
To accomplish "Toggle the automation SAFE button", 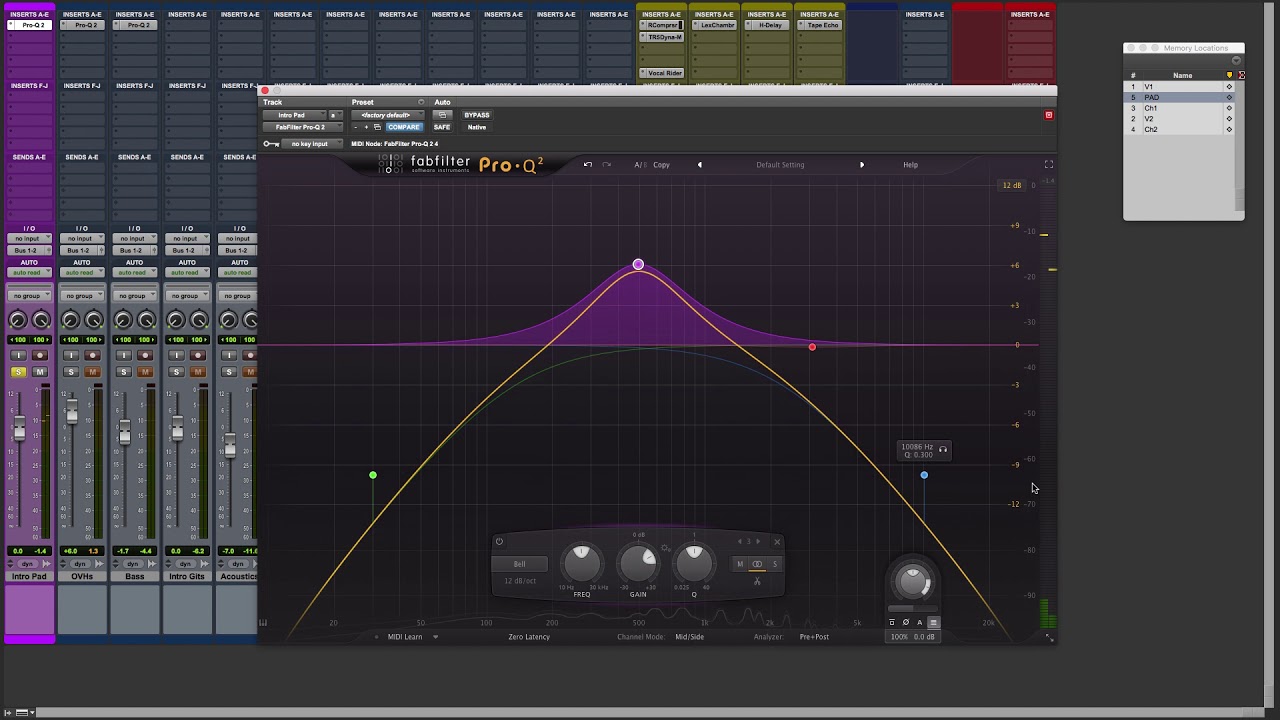I will click(442, 127).
